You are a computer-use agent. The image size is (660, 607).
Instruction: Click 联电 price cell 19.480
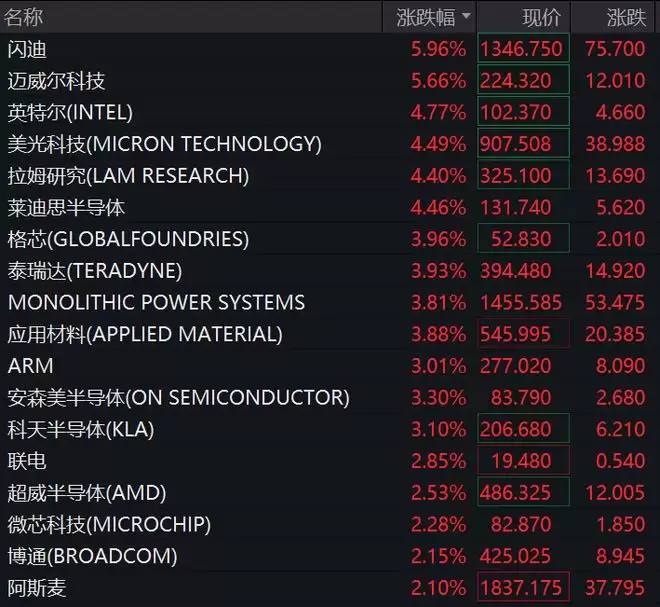(524, 461)
